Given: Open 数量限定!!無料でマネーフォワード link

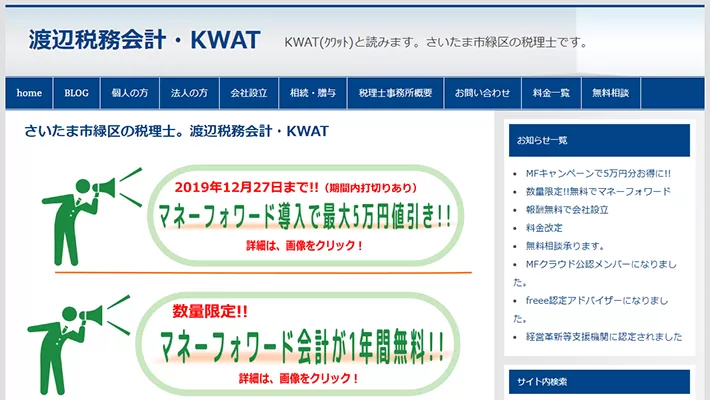Looking at the screenshot, I should pyautogui.click(x=597, y=191).
